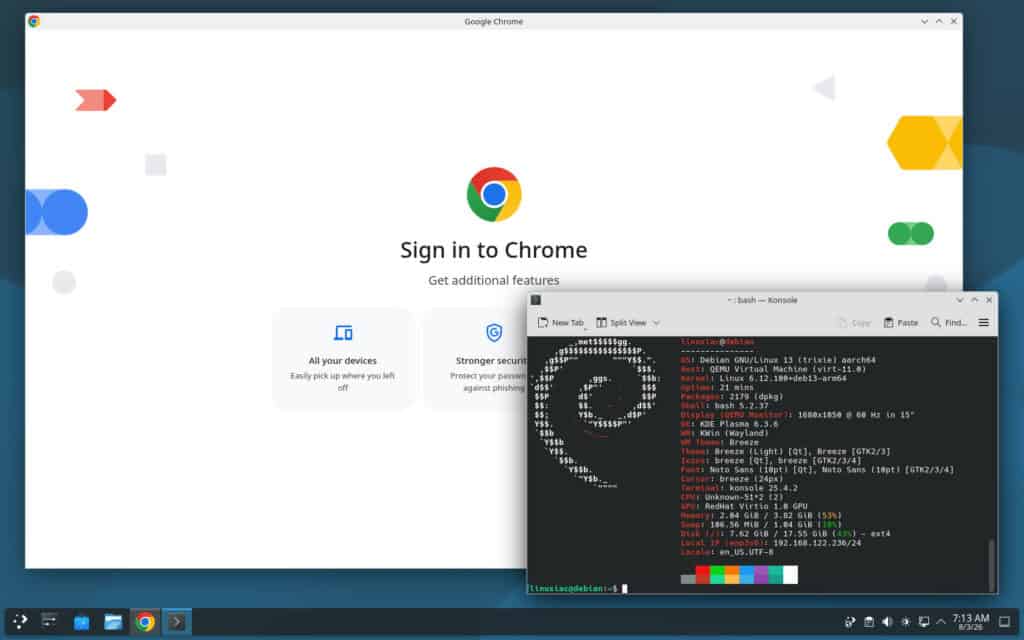Viewport: 1024px width, 640px height.
Task: Click the Chrome icon in Chrome's title bar
Action: click(34, 21)
